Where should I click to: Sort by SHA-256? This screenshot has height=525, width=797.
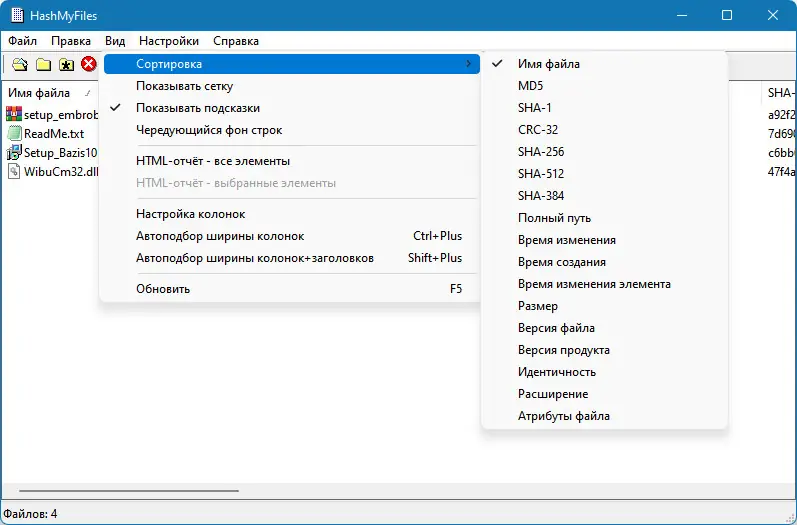click(604, 151)
